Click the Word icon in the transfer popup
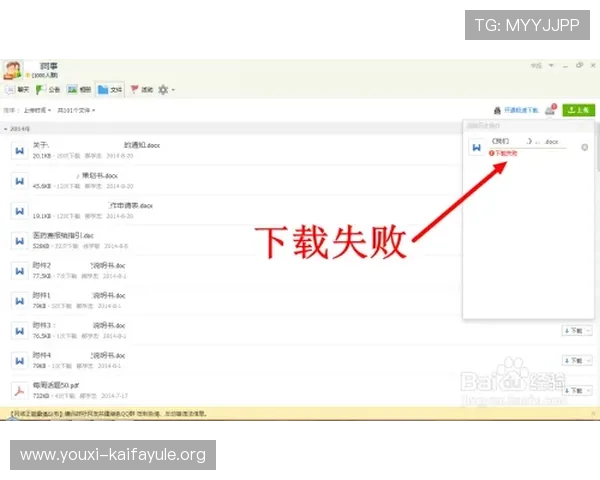This screenshot has width=600, height=480. click(477, 147)
